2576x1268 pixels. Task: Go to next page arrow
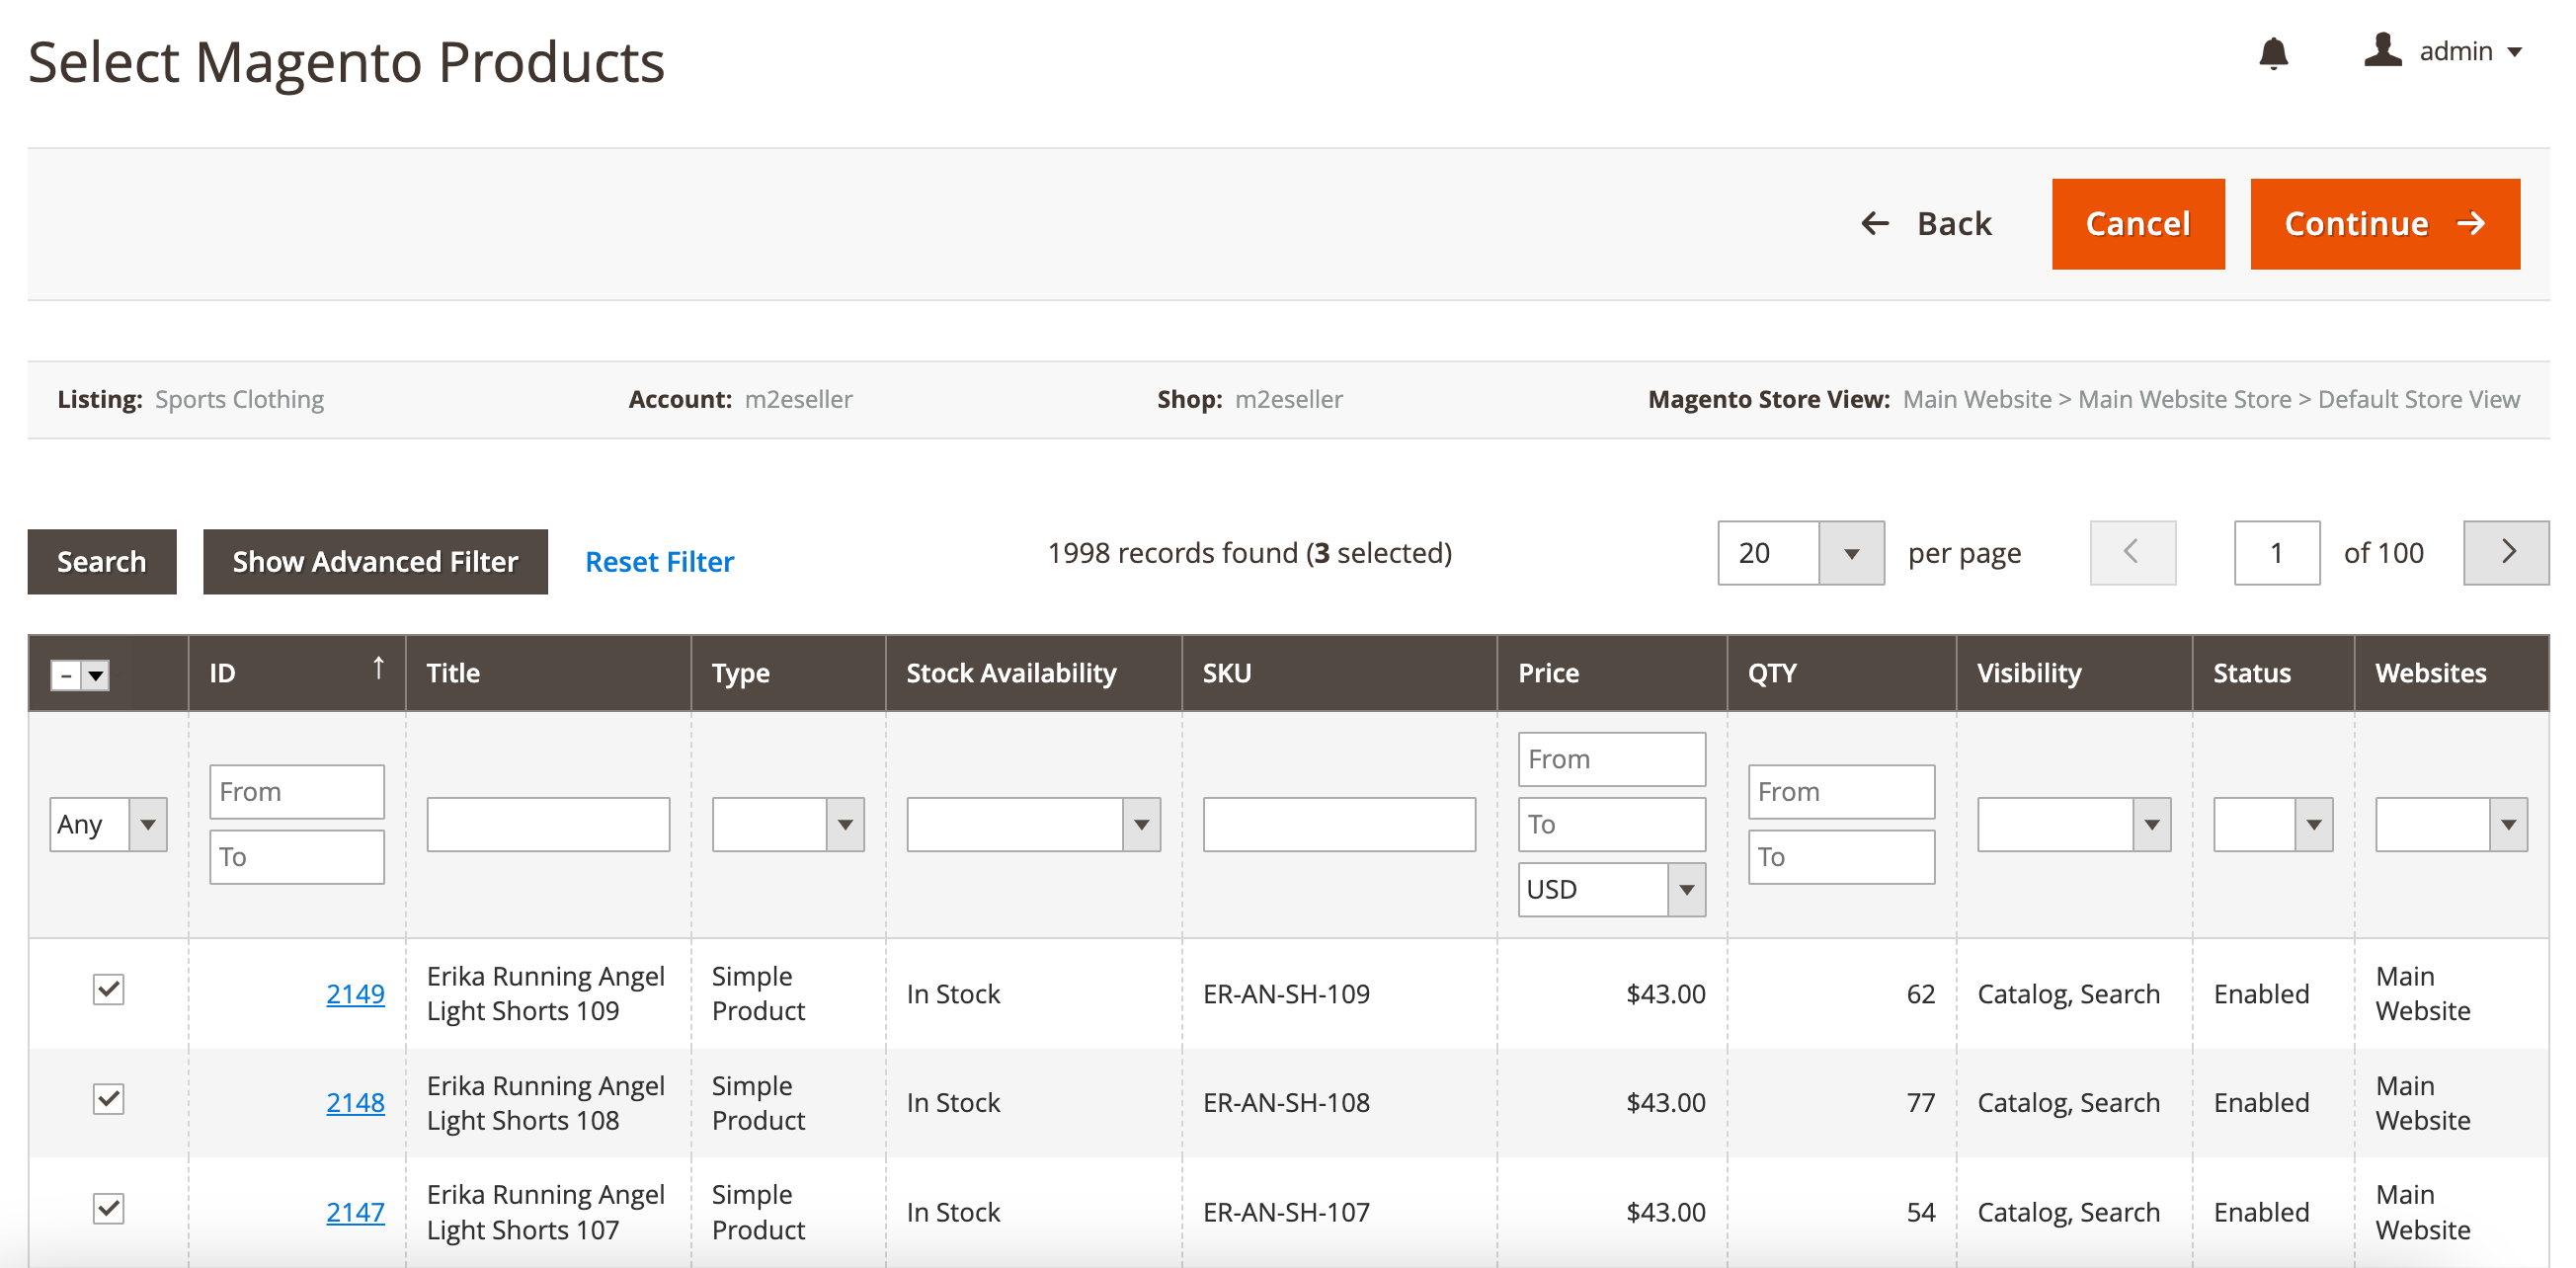pos(2506,552)
